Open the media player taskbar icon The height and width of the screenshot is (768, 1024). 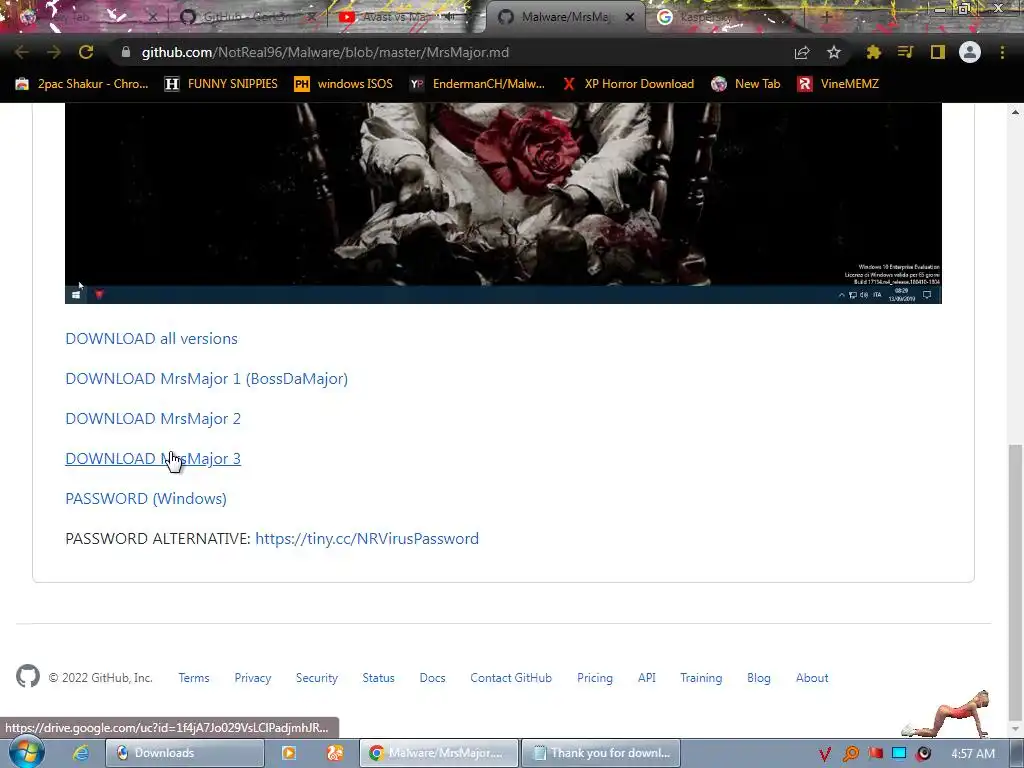pos(289,753)
